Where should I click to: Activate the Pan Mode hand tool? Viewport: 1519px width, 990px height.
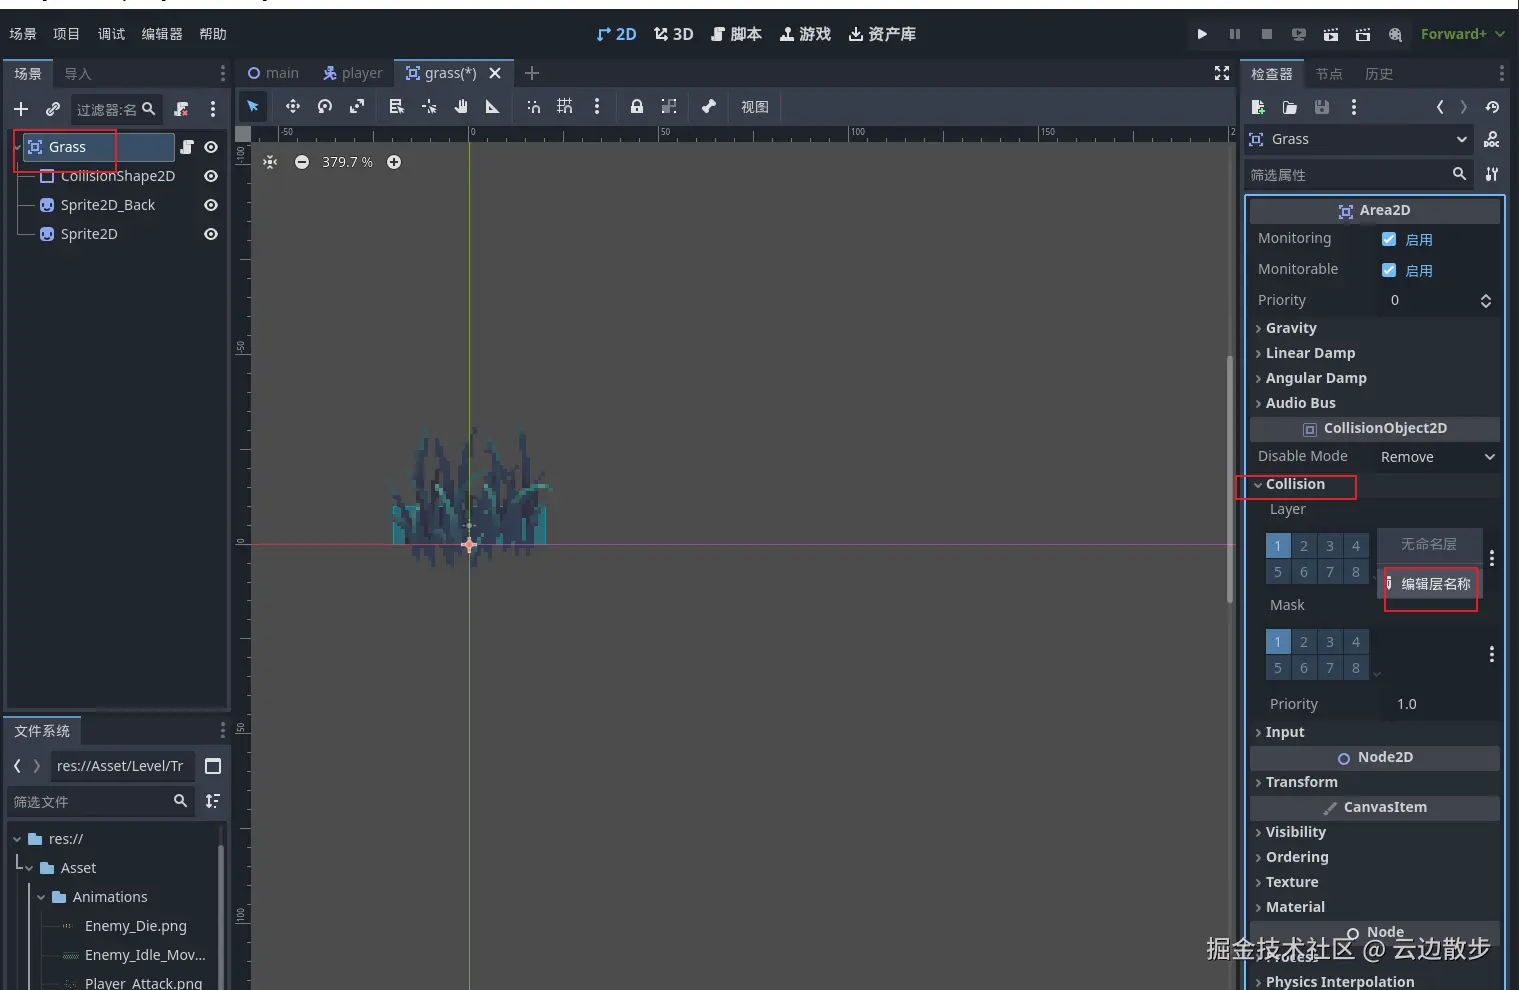coord(461,106)
